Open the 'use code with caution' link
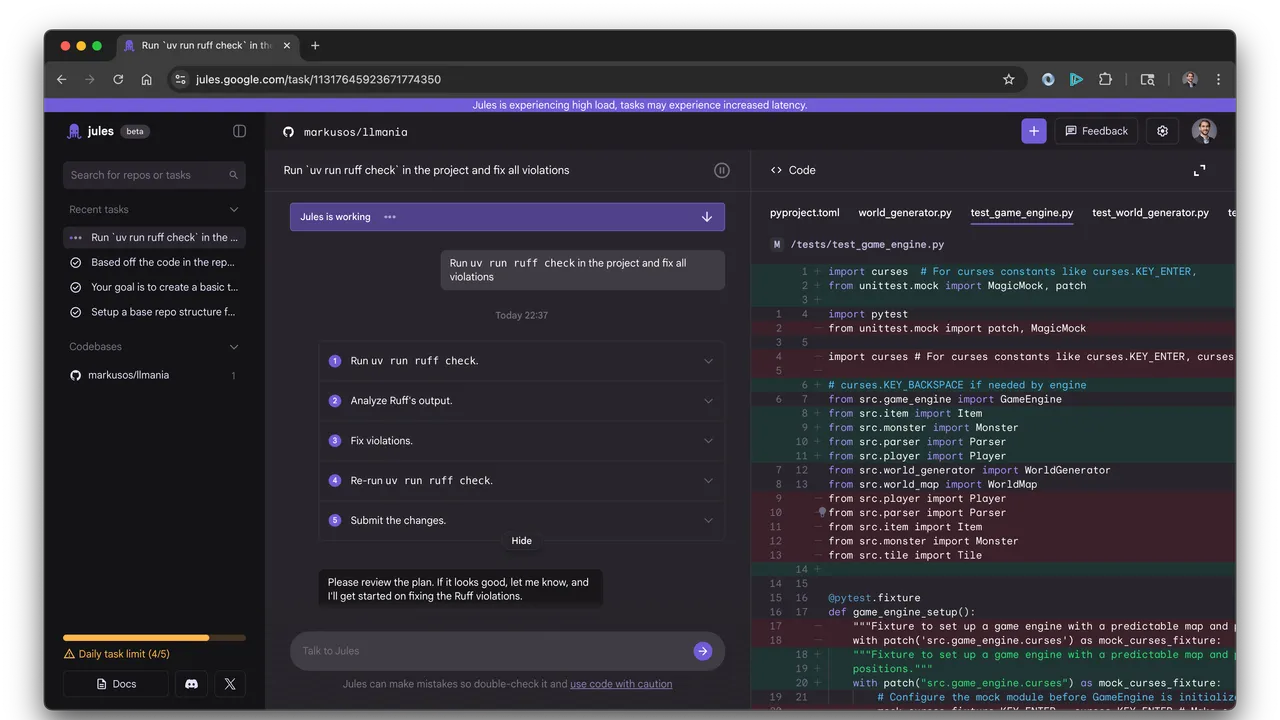Image resolution: width=1280 pixels, height=720 pixels. pos(621,684)
